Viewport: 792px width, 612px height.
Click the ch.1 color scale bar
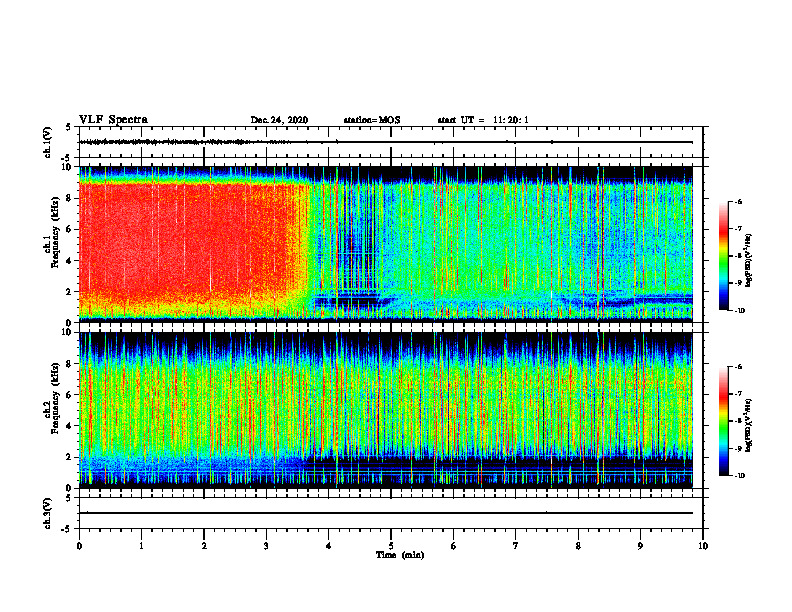click(723, 256)
